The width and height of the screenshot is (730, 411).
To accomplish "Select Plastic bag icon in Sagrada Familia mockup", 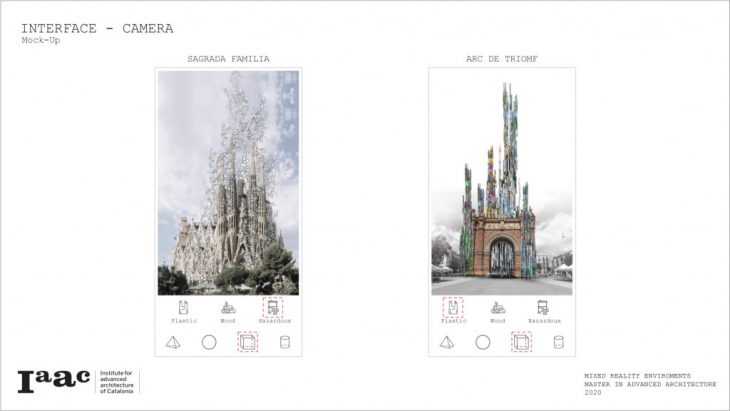I will tap(183, 307).
